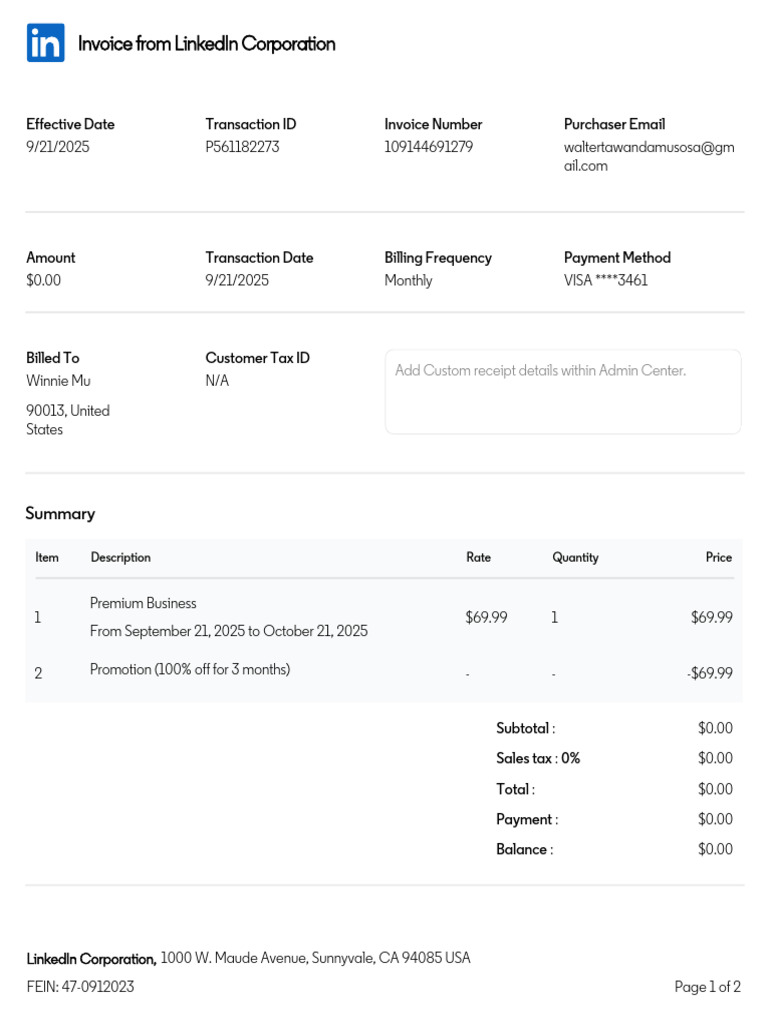Select the LinkedIn Corporation footer name

[x=91, y=959]
